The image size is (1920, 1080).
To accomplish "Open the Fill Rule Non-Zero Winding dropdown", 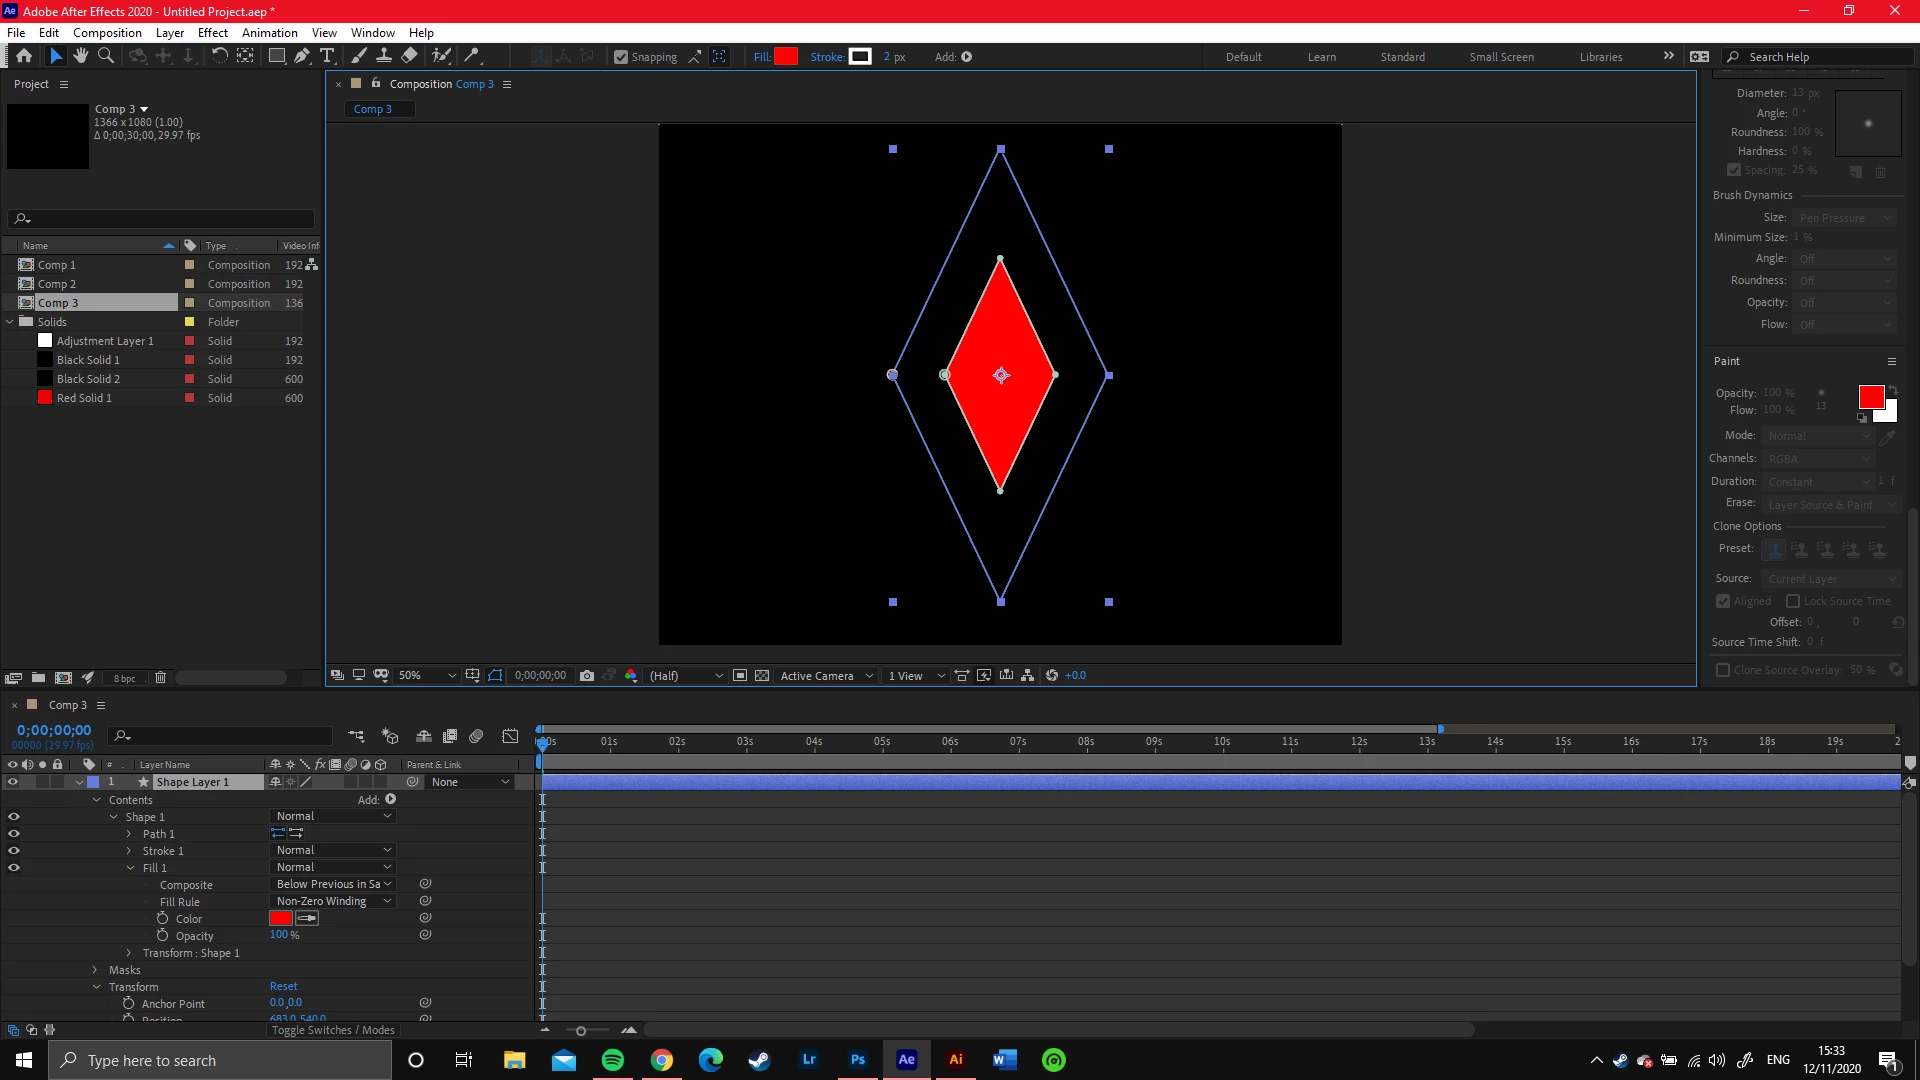I will point(333,901).
